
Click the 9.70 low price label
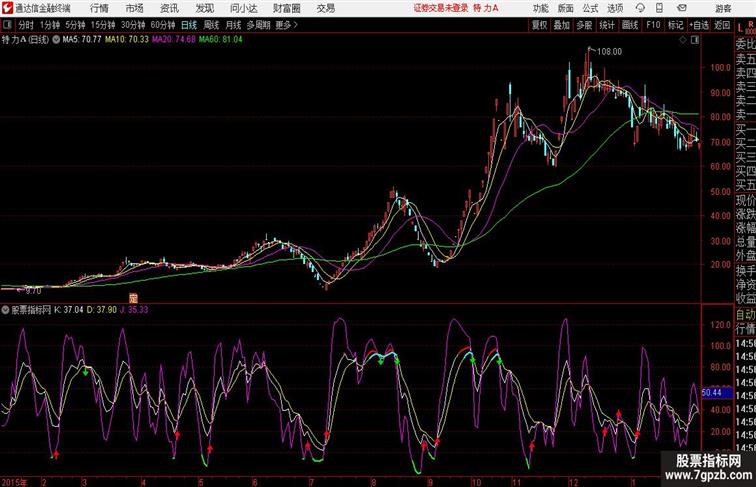coord(33,291)
